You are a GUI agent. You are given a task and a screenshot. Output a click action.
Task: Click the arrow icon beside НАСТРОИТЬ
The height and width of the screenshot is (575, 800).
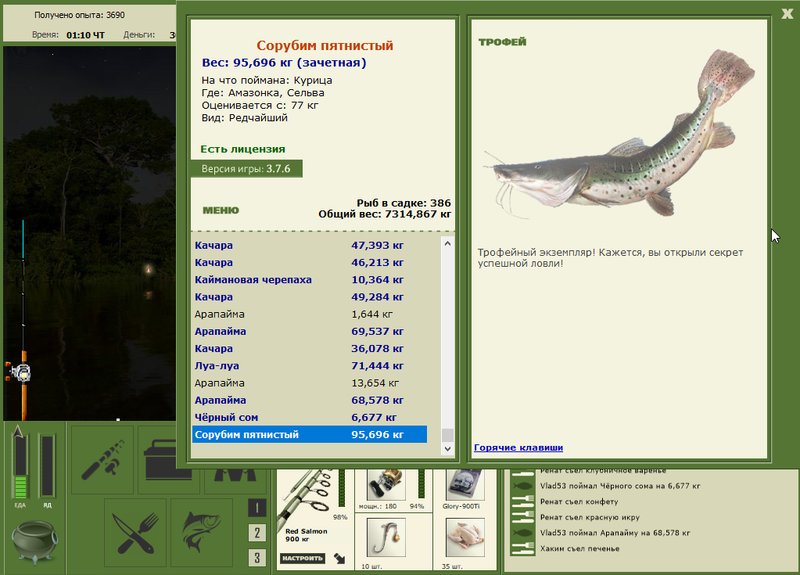coord(340,558)
